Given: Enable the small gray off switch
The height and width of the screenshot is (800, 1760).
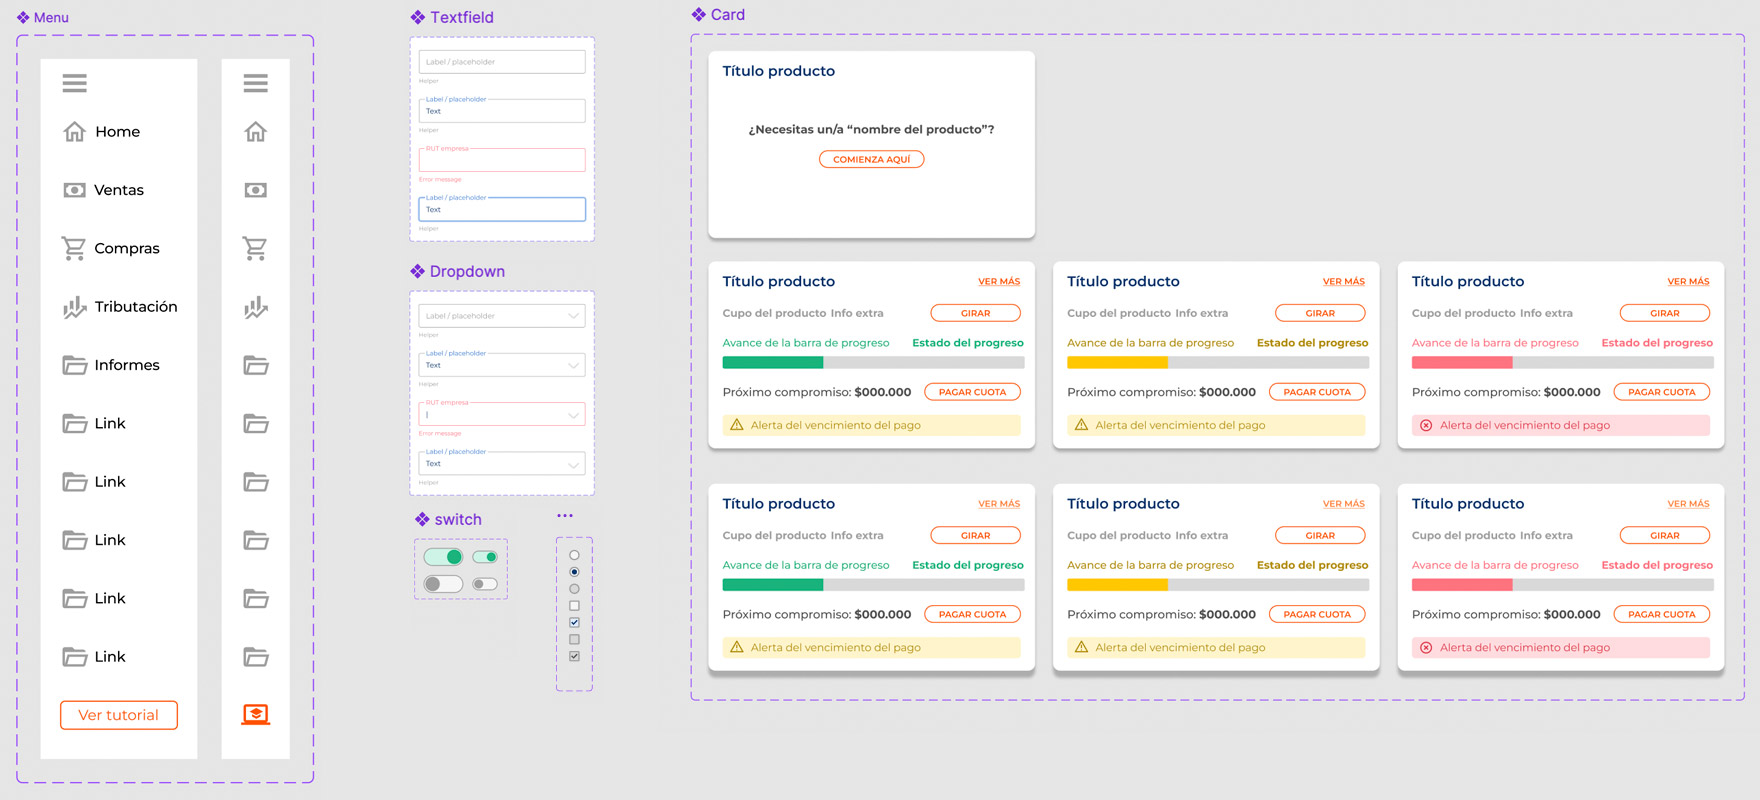Looking at the screenshot, I should pyautogui.click(x=485, y=584).
